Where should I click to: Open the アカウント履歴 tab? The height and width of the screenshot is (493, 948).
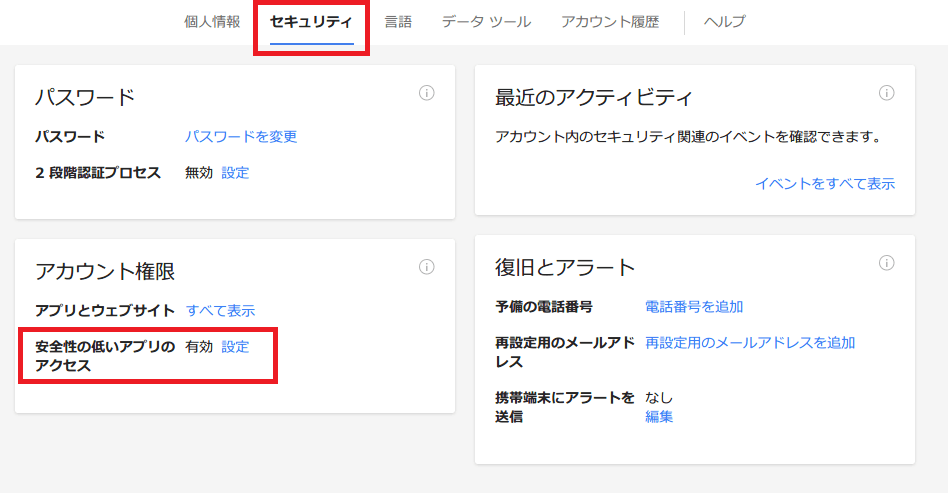pyautogui.click(x=610, y=21)
